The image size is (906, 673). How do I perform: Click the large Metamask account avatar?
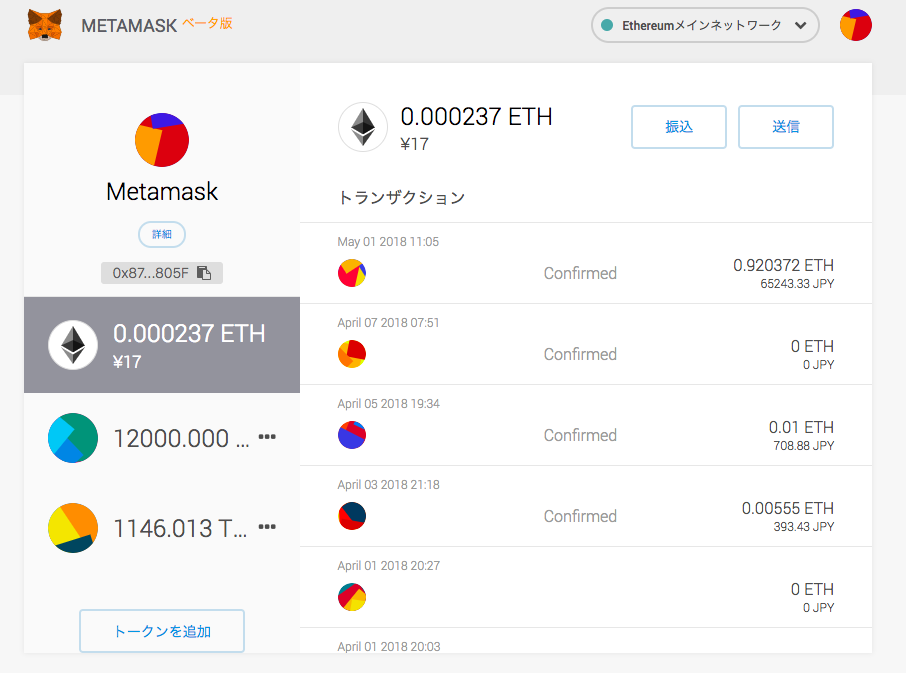pos(162,140)
